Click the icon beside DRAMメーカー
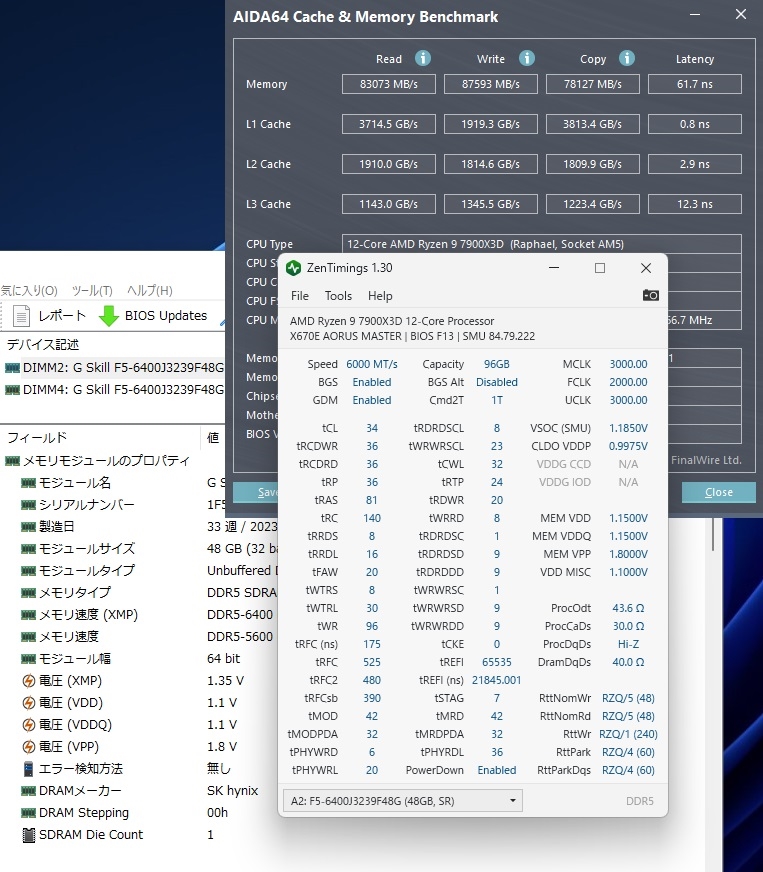Viewport: 763px width, 872px height. 28,791
